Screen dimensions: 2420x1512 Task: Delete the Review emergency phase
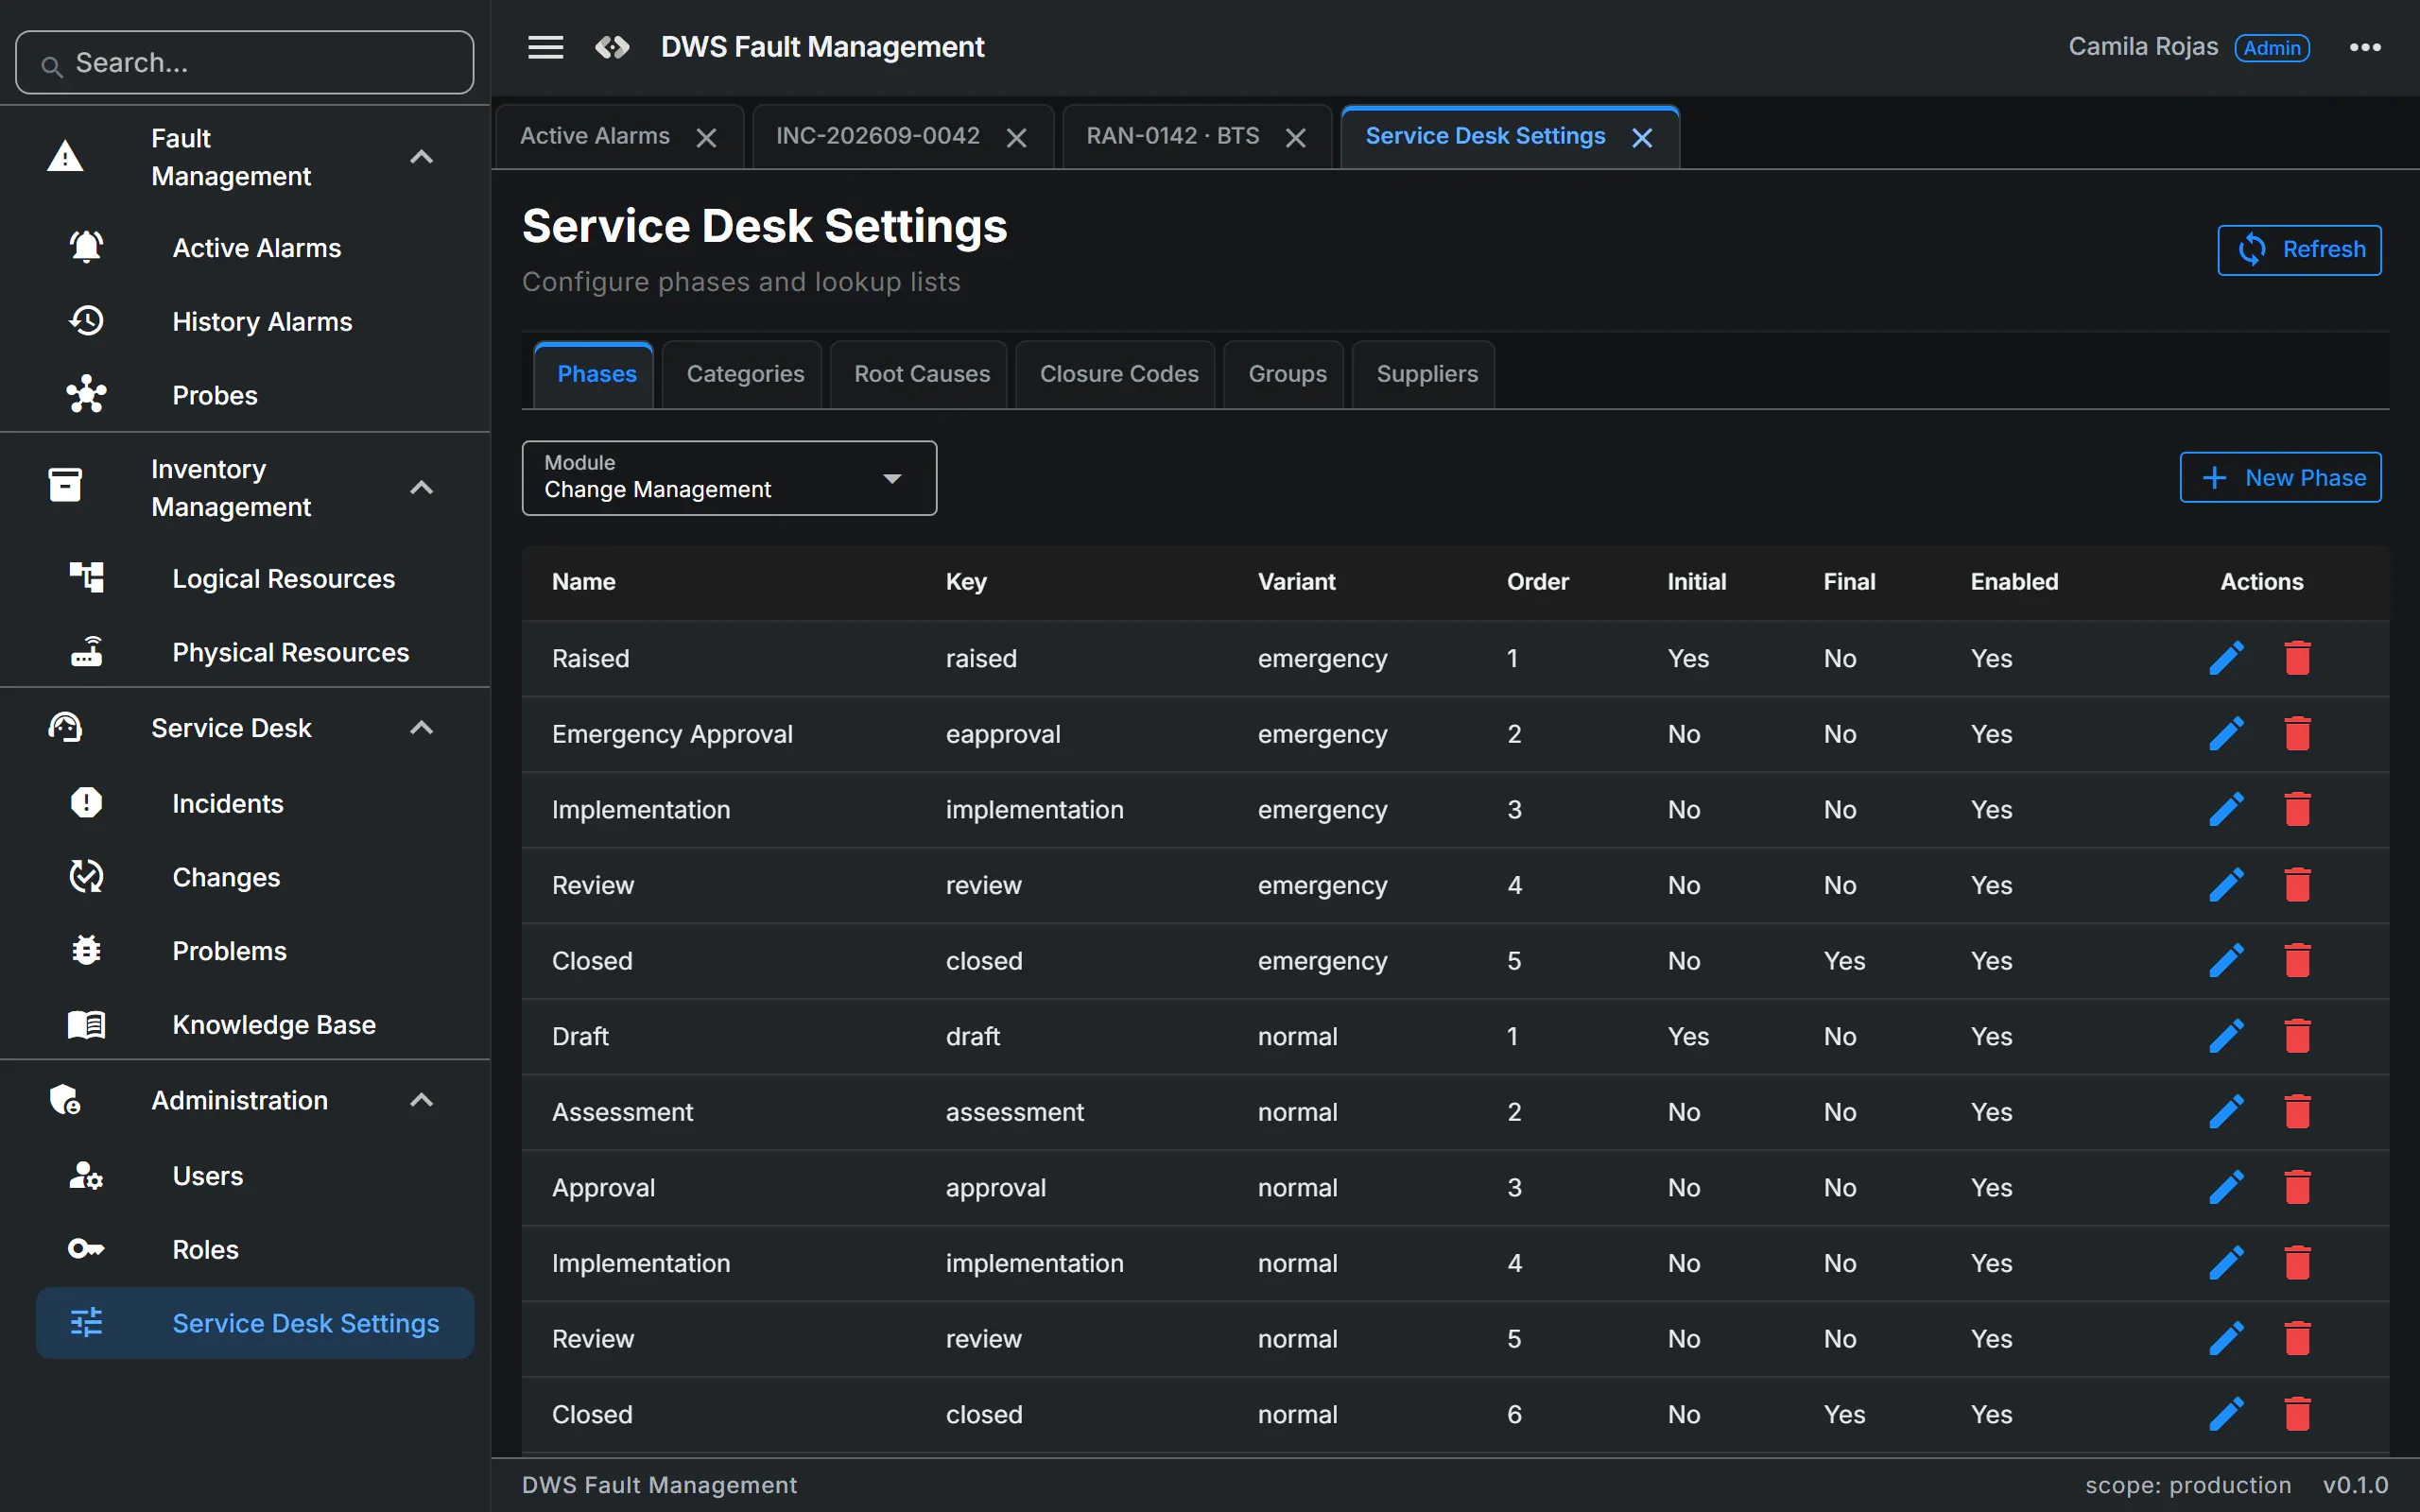2298,885
